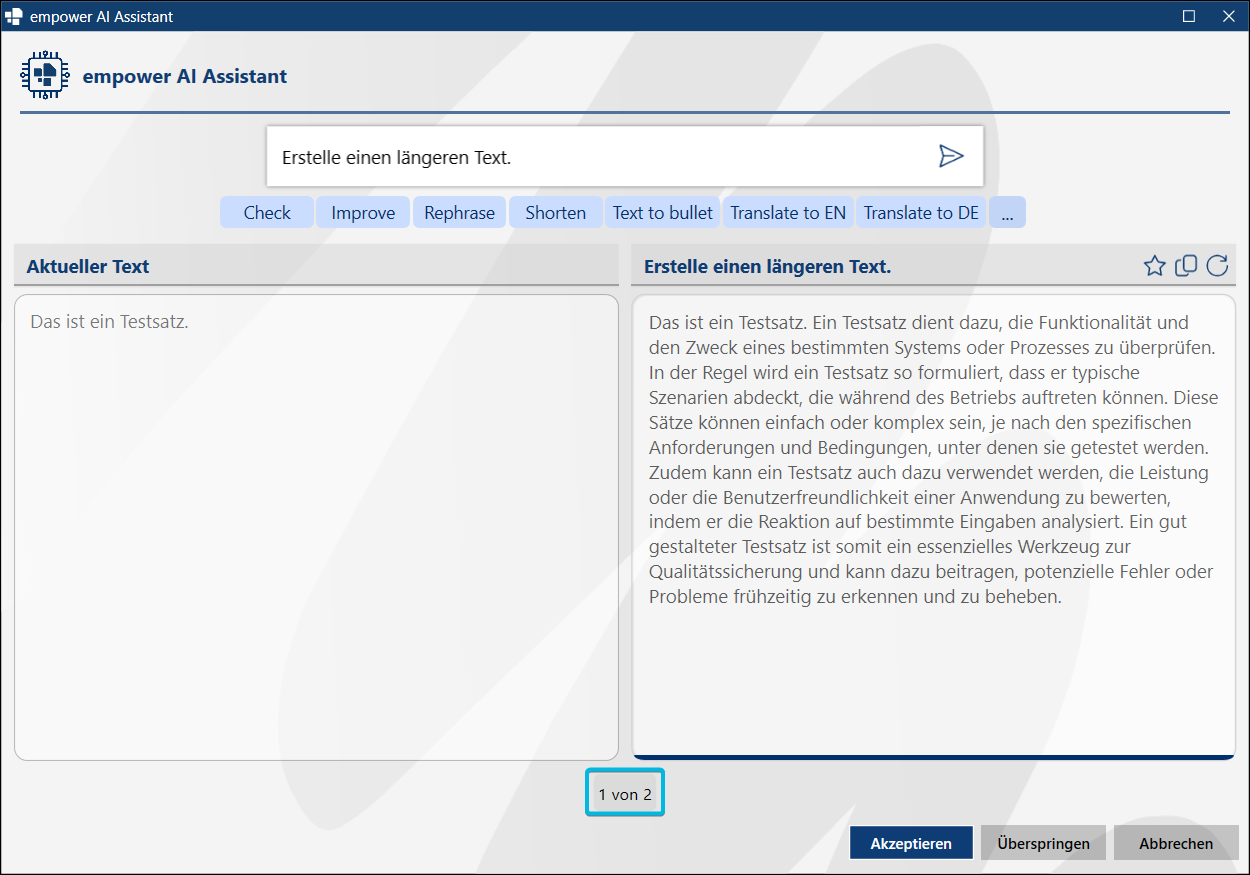The width and height of the screenshot is (1250, 875).
Task: Skip with the Überspringen button
Action: click(x=1043, y=843)
